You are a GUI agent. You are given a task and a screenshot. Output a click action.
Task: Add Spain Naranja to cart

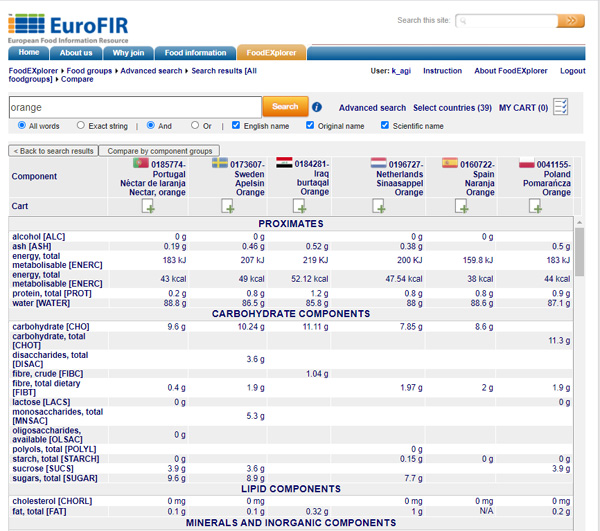(x=461, y=206)
